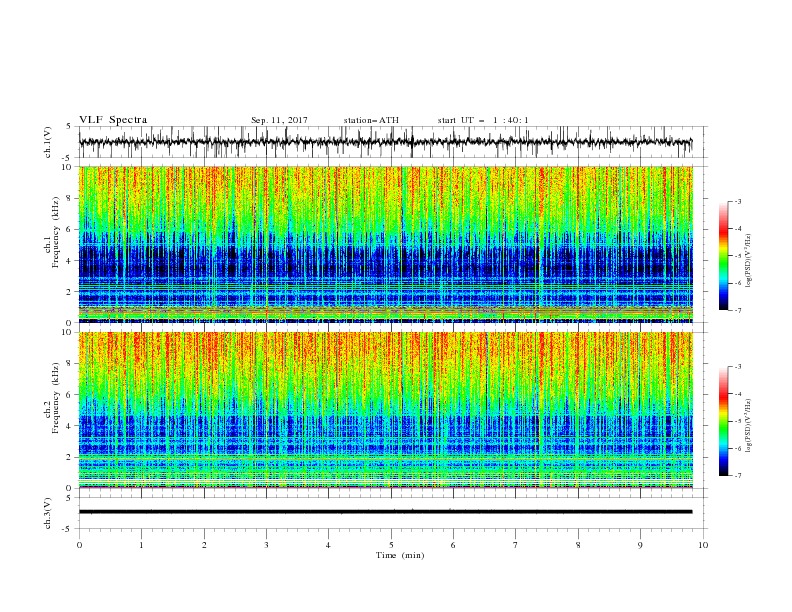Select the ch.2 "Frequency (kHz)" axis label

click(56, 398)
